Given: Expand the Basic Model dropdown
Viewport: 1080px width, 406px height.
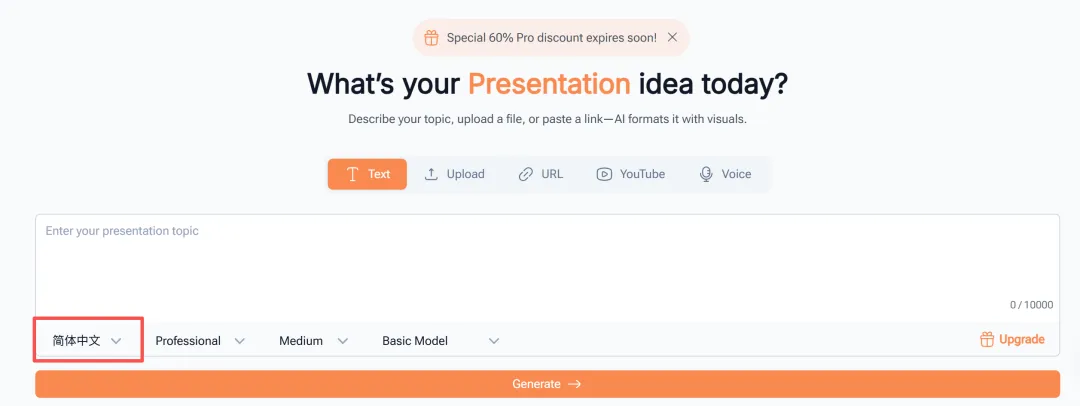Looking at the screenshot, I should click(440, 341).
